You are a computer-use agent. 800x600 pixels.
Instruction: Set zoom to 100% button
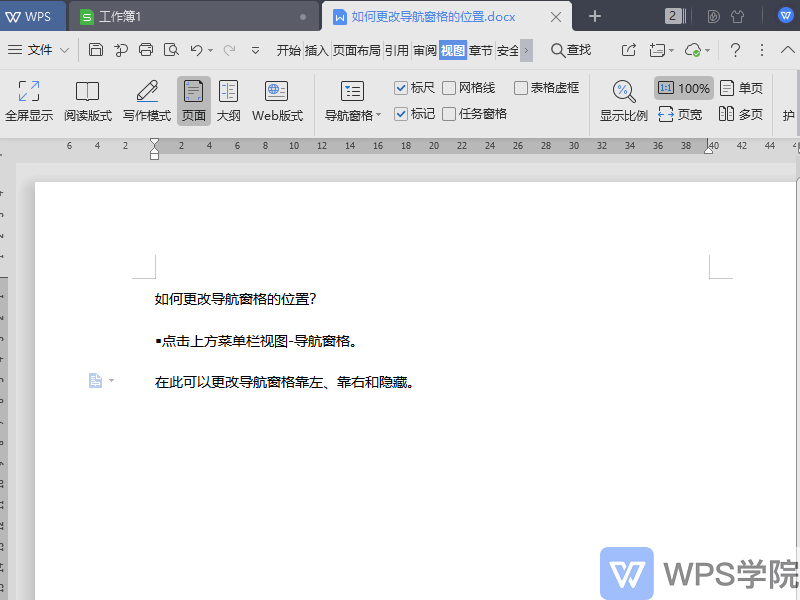pos(684,88)
